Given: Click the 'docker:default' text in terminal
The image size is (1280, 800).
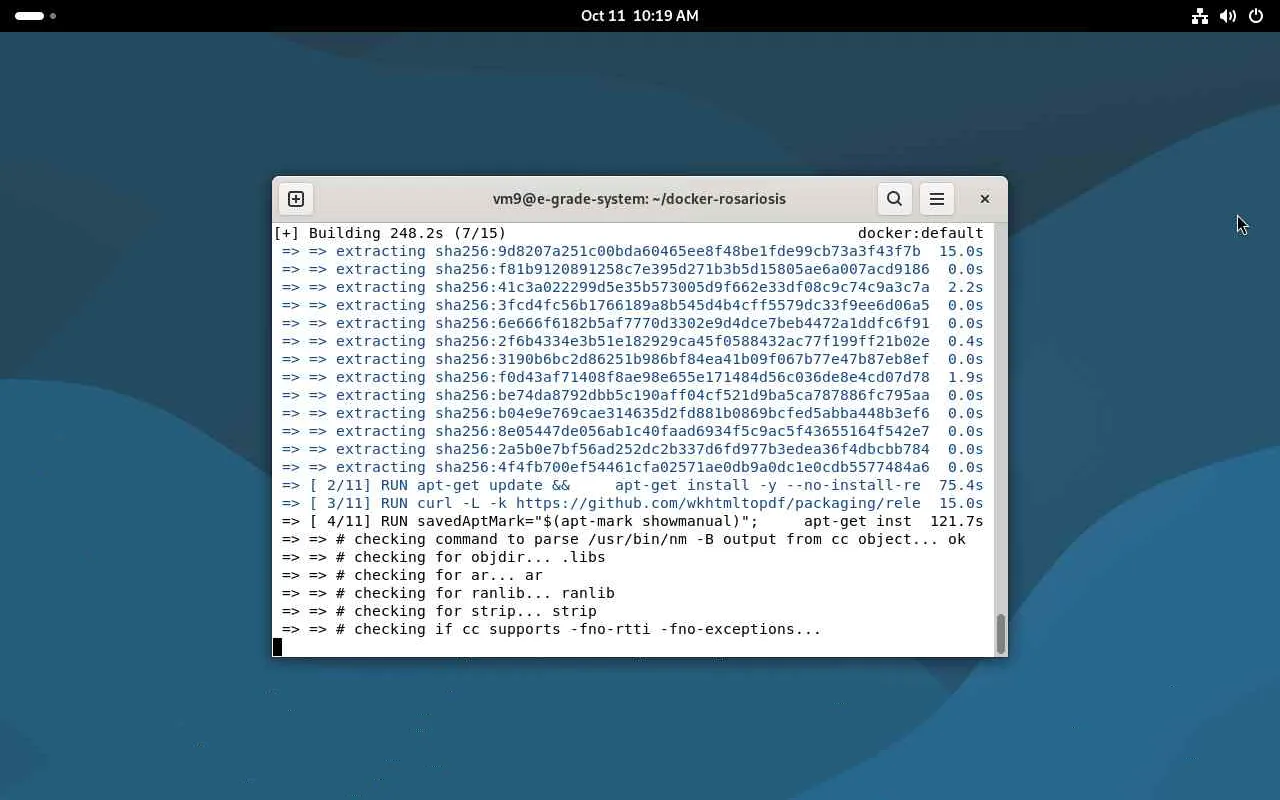Looking at the screenshot, I should (920, 233).
